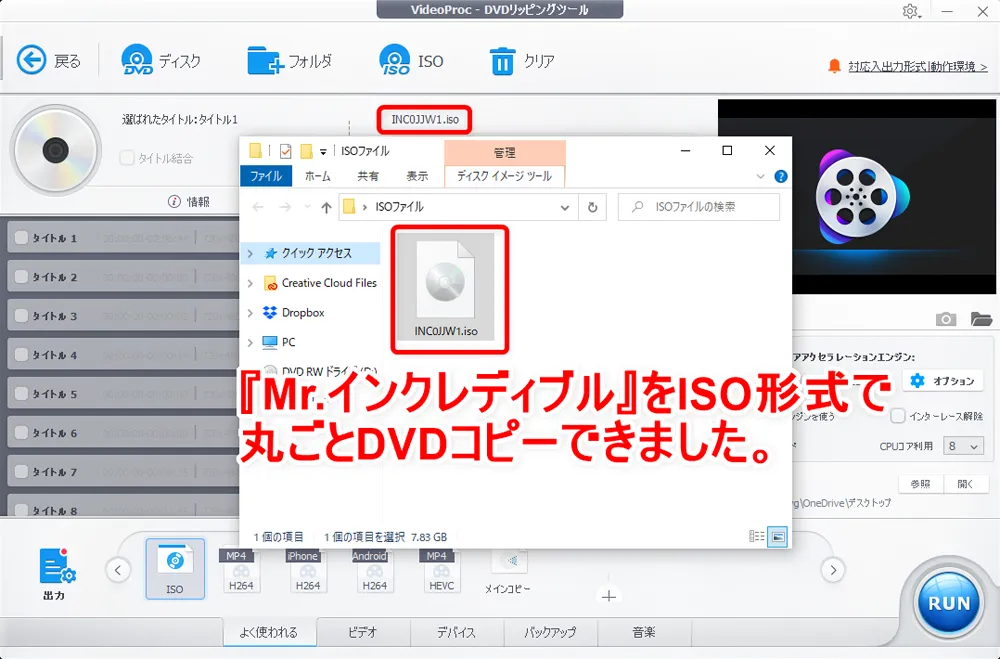Viewport: 1000px width, 659px height.
Task: Click the 戻る back arrow icon
Action: (x=31, y=61)
